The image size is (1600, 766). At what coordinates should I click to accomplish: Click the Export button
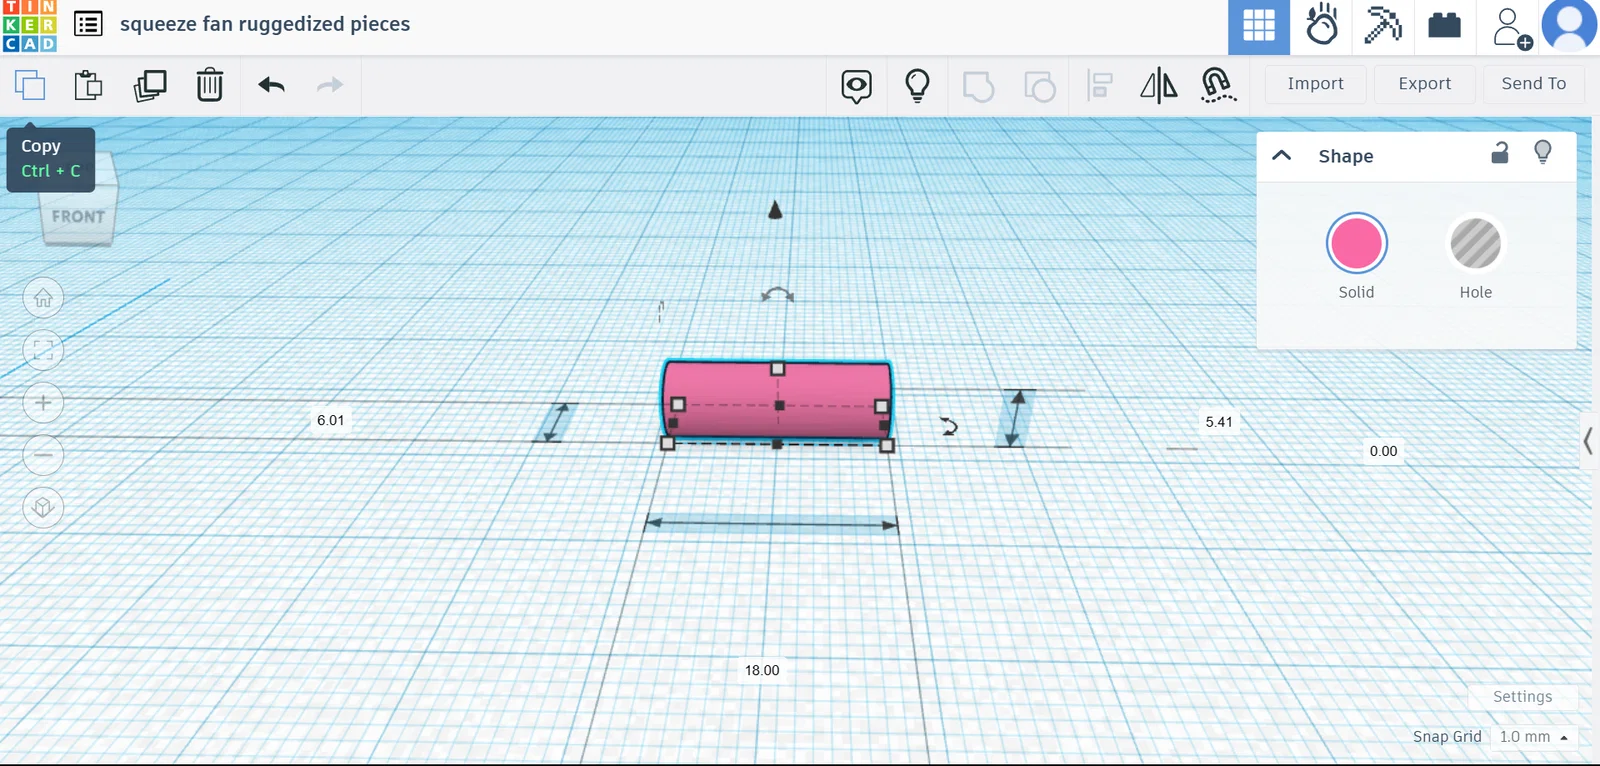(x=1424, y=84)
